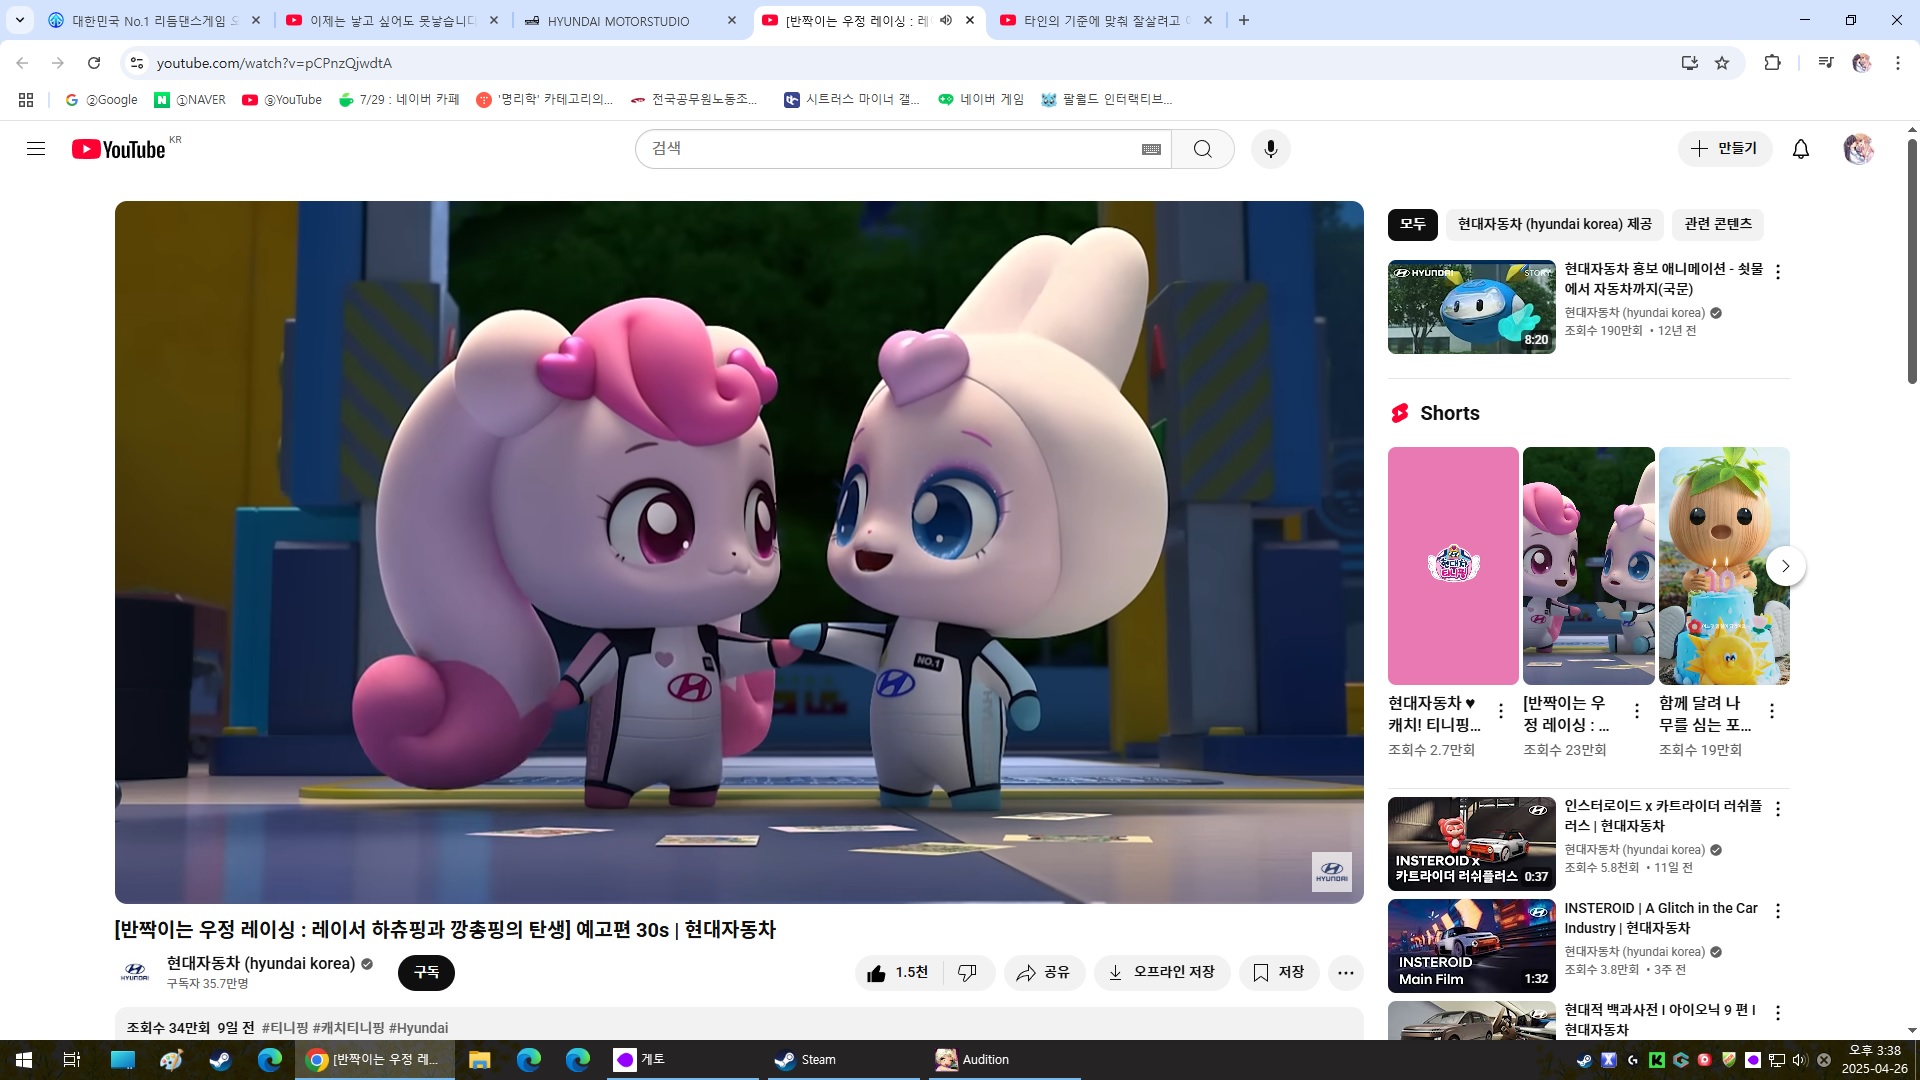
Task: Open the YouTube hamburger guide menu
Action: (36, 149)
